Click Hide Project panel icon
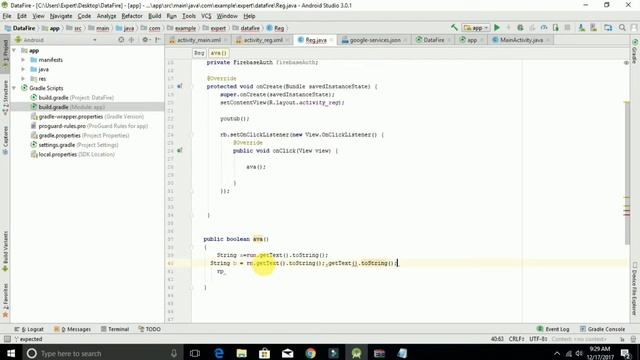 click(x=158, y=40)
